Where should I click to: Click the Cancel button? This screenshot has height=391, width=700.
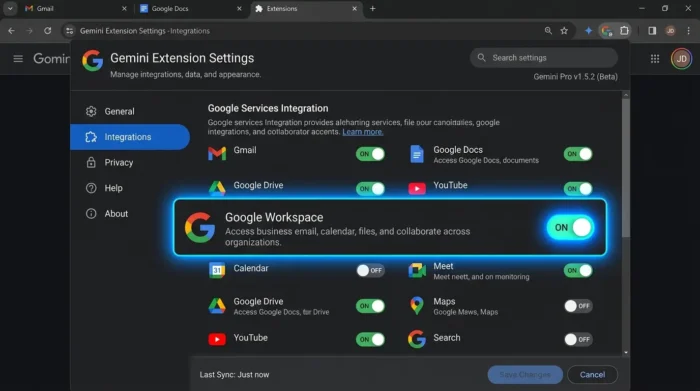592,374
